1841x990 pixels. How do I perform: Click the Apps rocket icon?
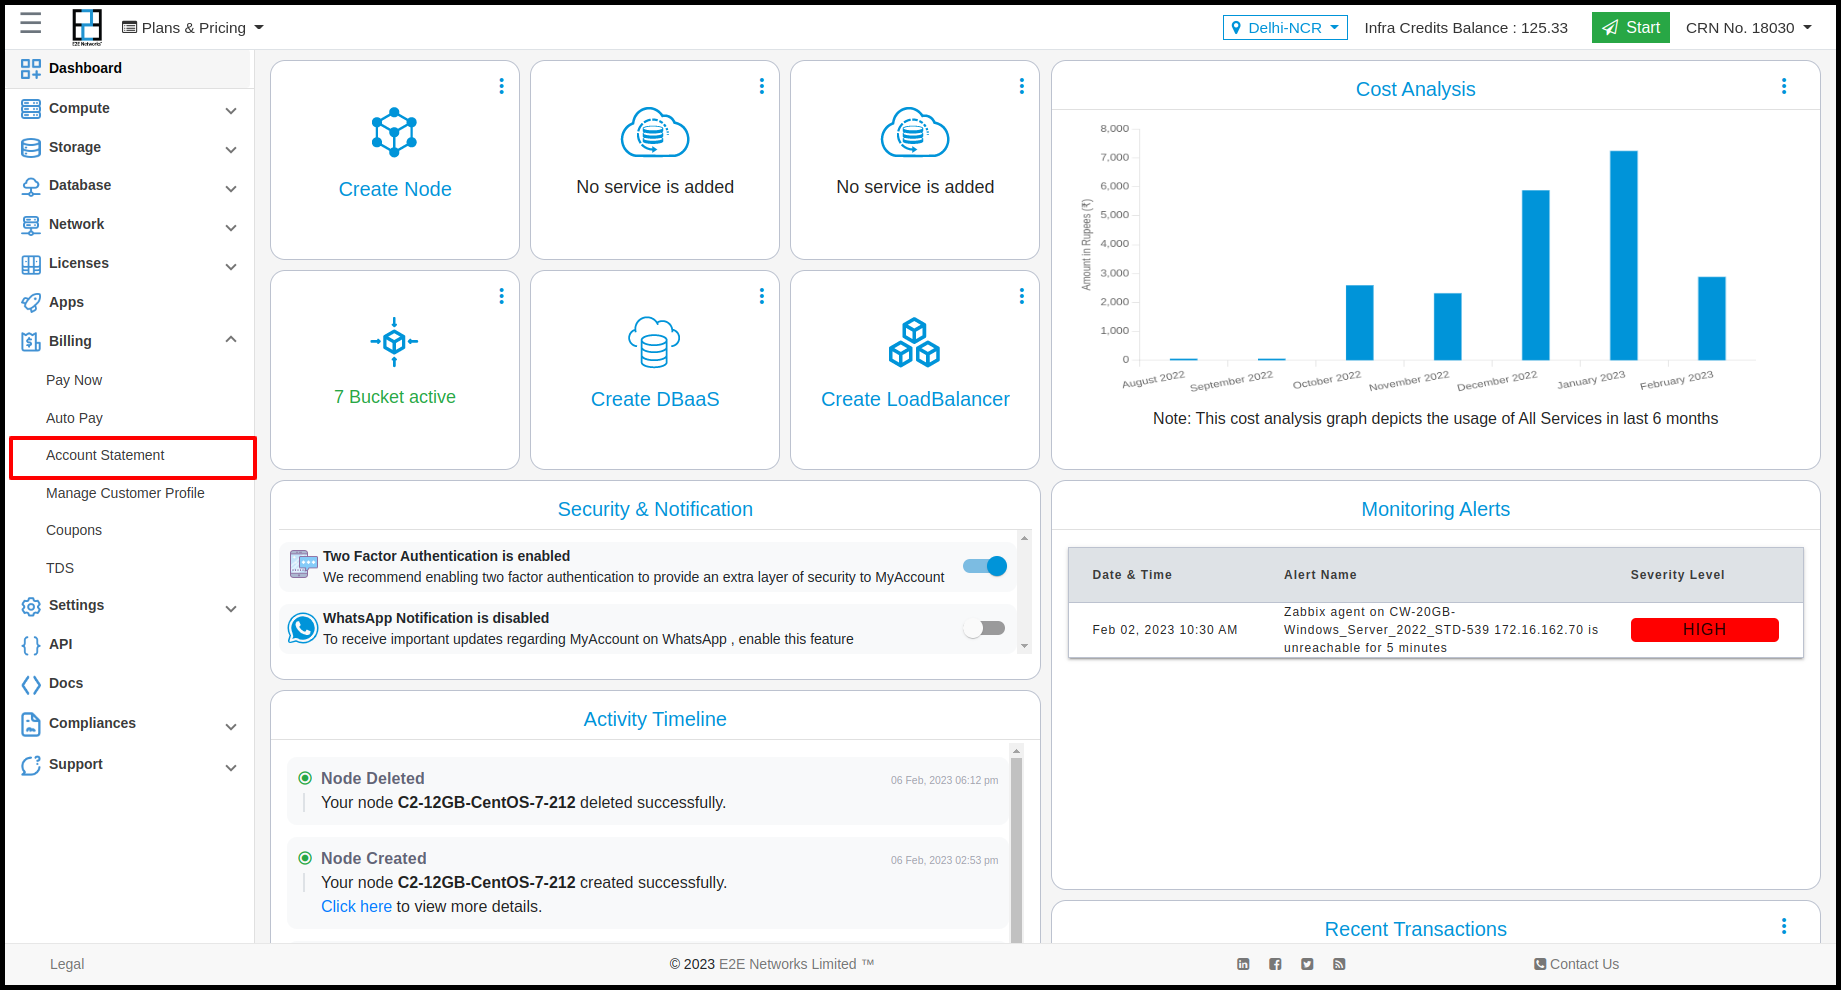tap(31, 302)
